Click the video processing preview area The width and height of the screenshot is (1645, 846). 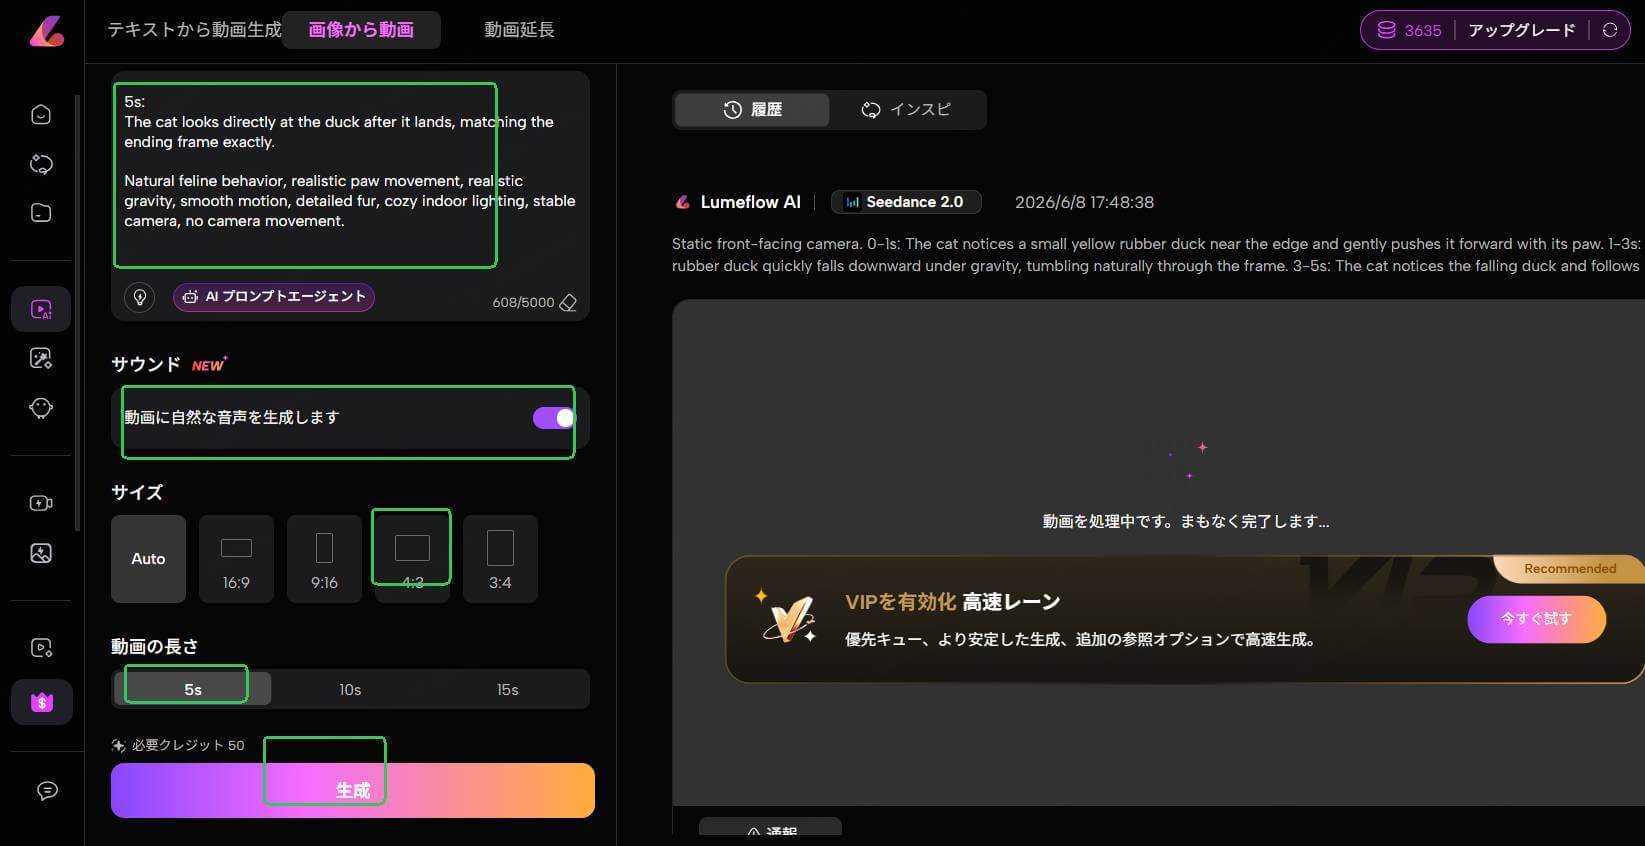click(x=1158, y=553)
